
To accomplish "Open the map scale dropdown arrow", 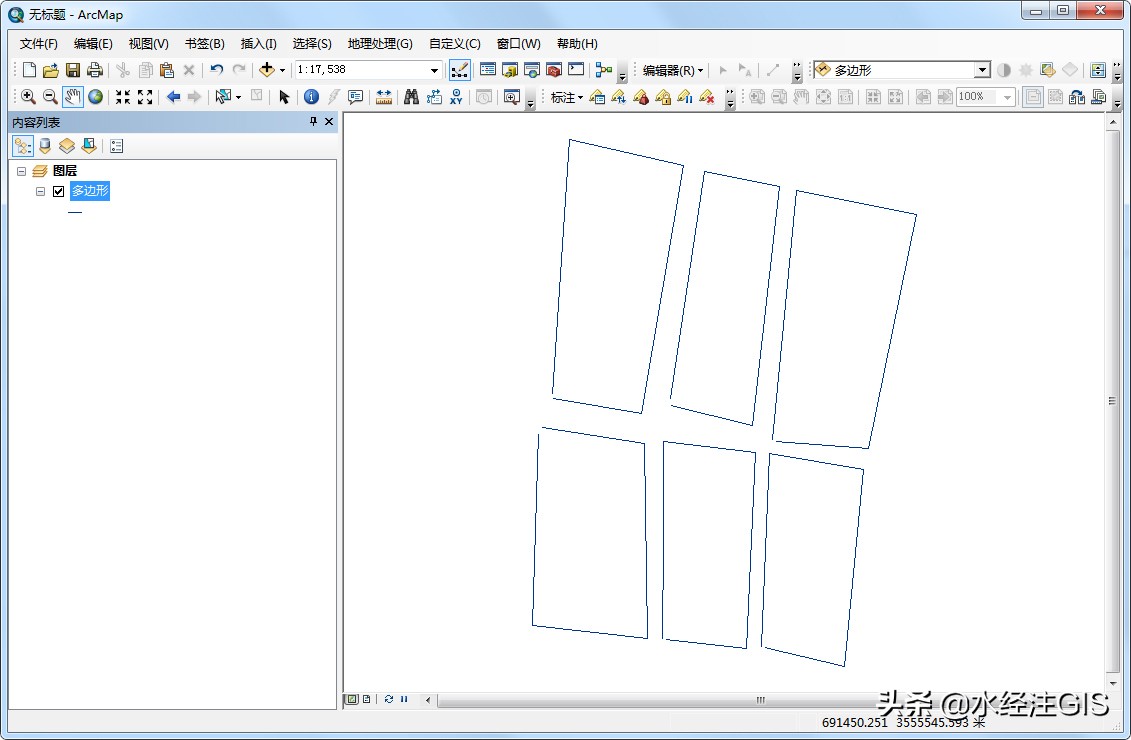I will [435, 70].
